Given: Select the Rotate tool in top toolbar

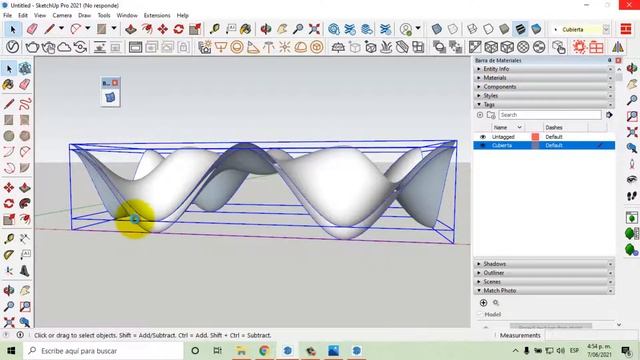Looking at the screenshot, I should coord(178,29).
